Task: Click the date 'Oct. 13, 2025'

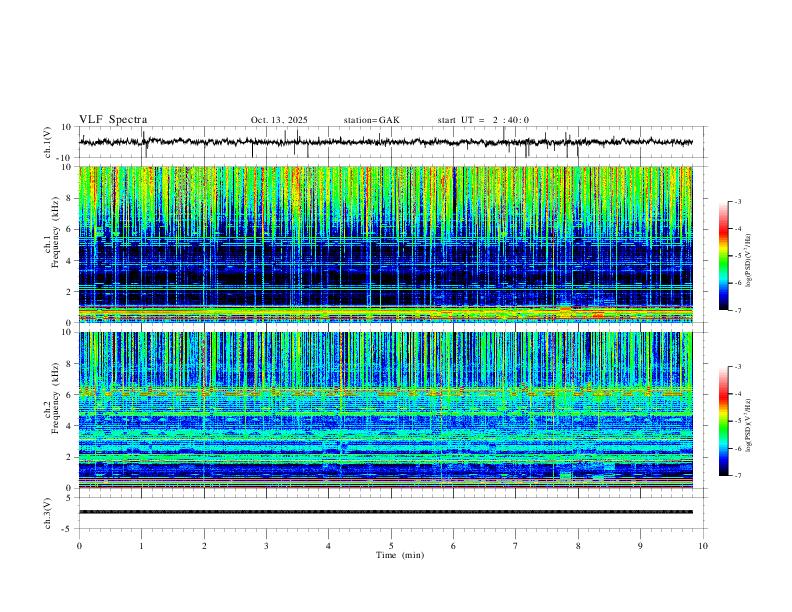Action: coord(279,120)
